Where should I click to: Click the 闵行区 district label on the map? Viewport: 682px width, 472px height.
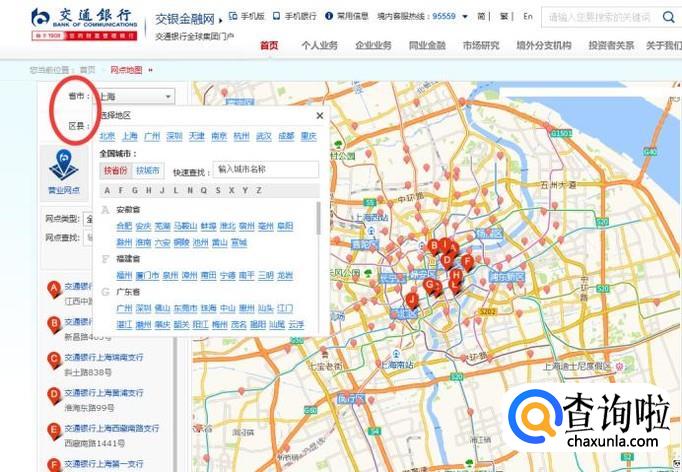pyautogui.click(x=352, y=398)
